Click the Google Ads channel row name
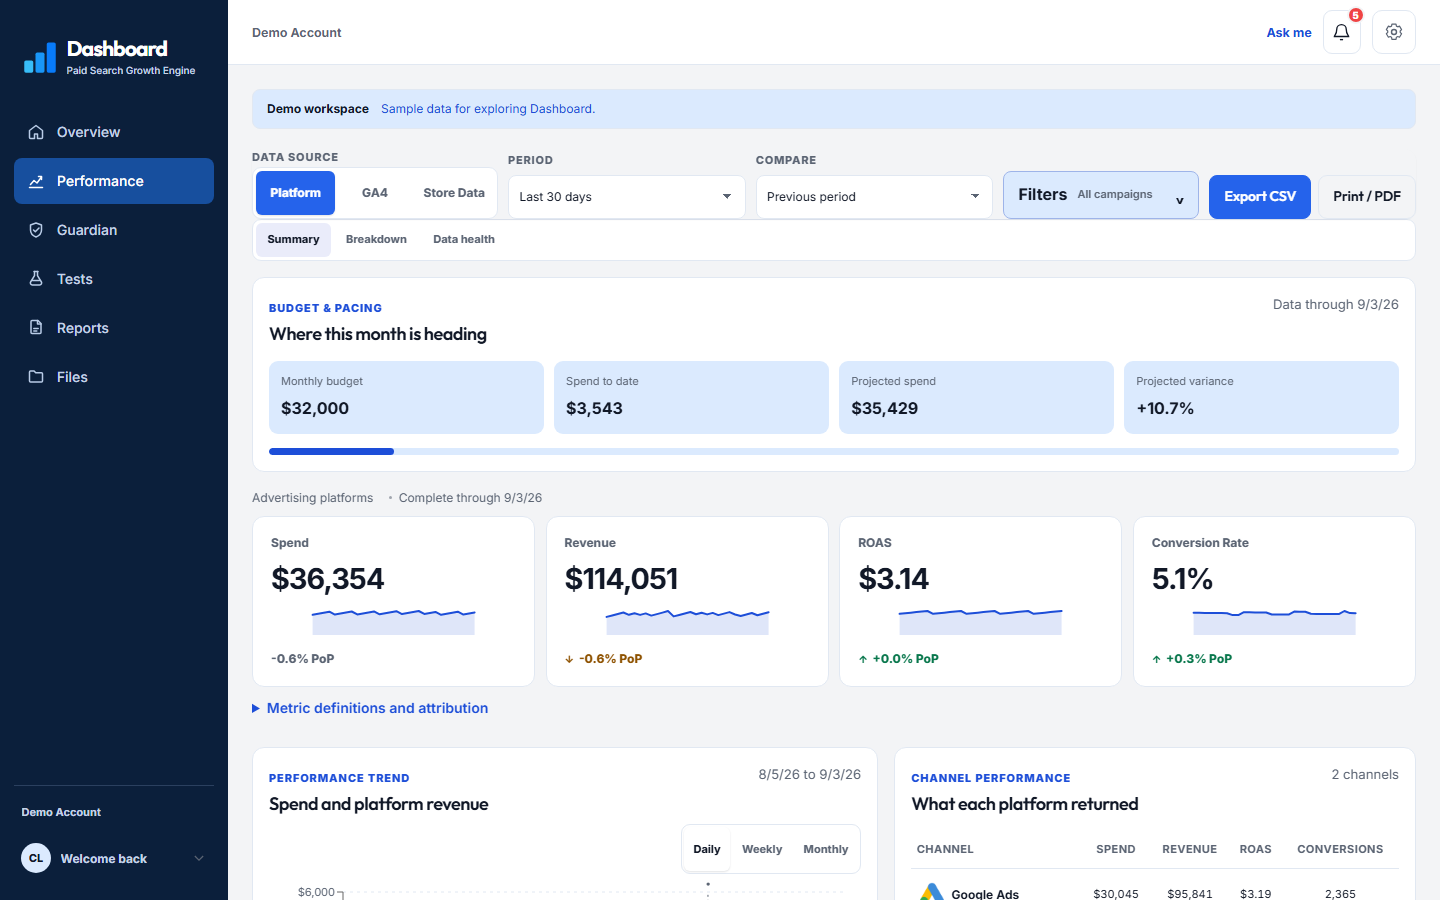 coord(985,893)
